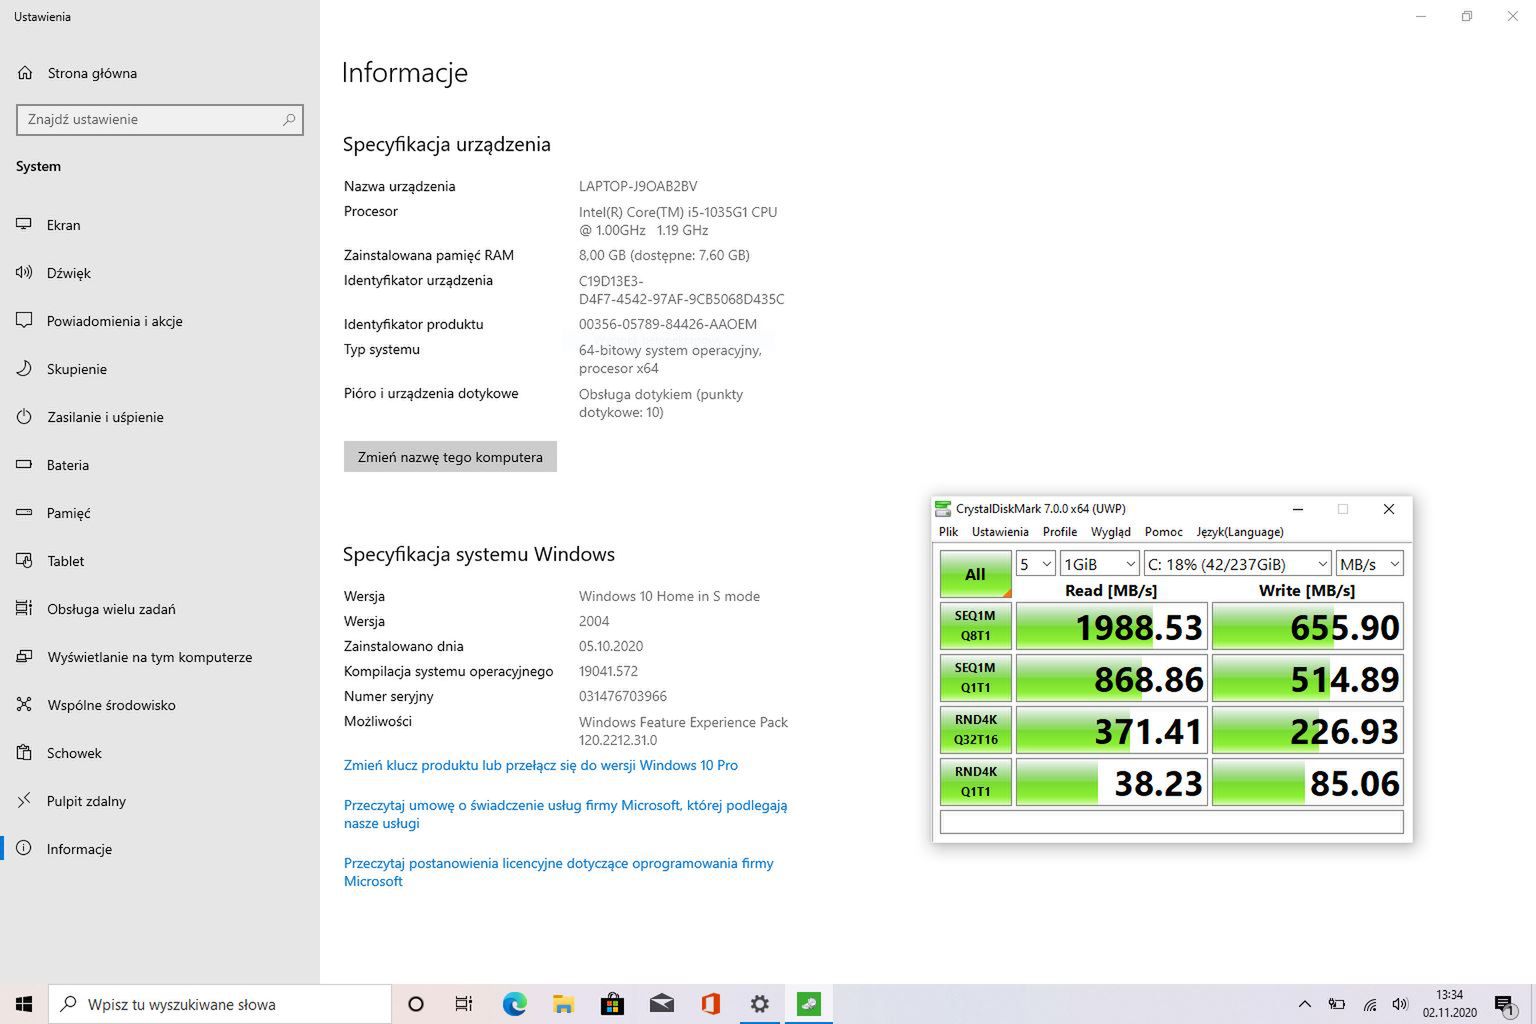Viewport: 1536px width, 1024px height.
Task: Click the SEQ1M Q8T1 read result 1988.53
Action: click(x=1112, y=626)
